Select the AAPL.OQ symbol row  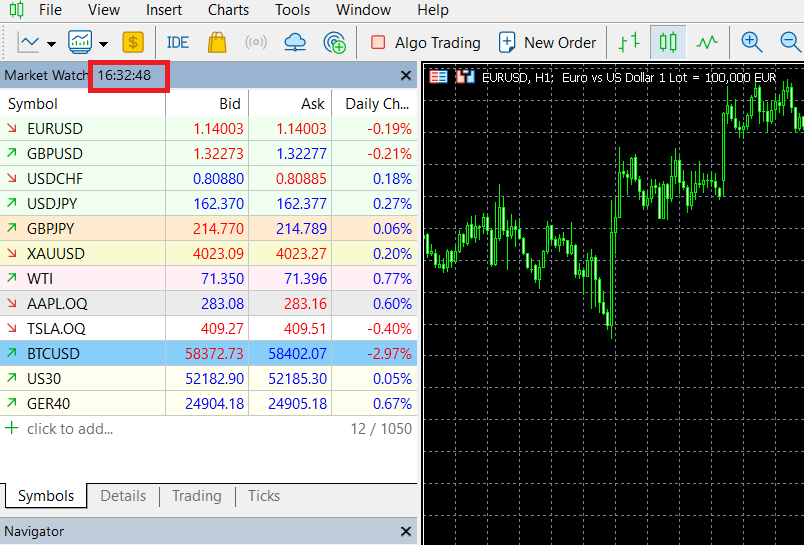pos(208,304)
